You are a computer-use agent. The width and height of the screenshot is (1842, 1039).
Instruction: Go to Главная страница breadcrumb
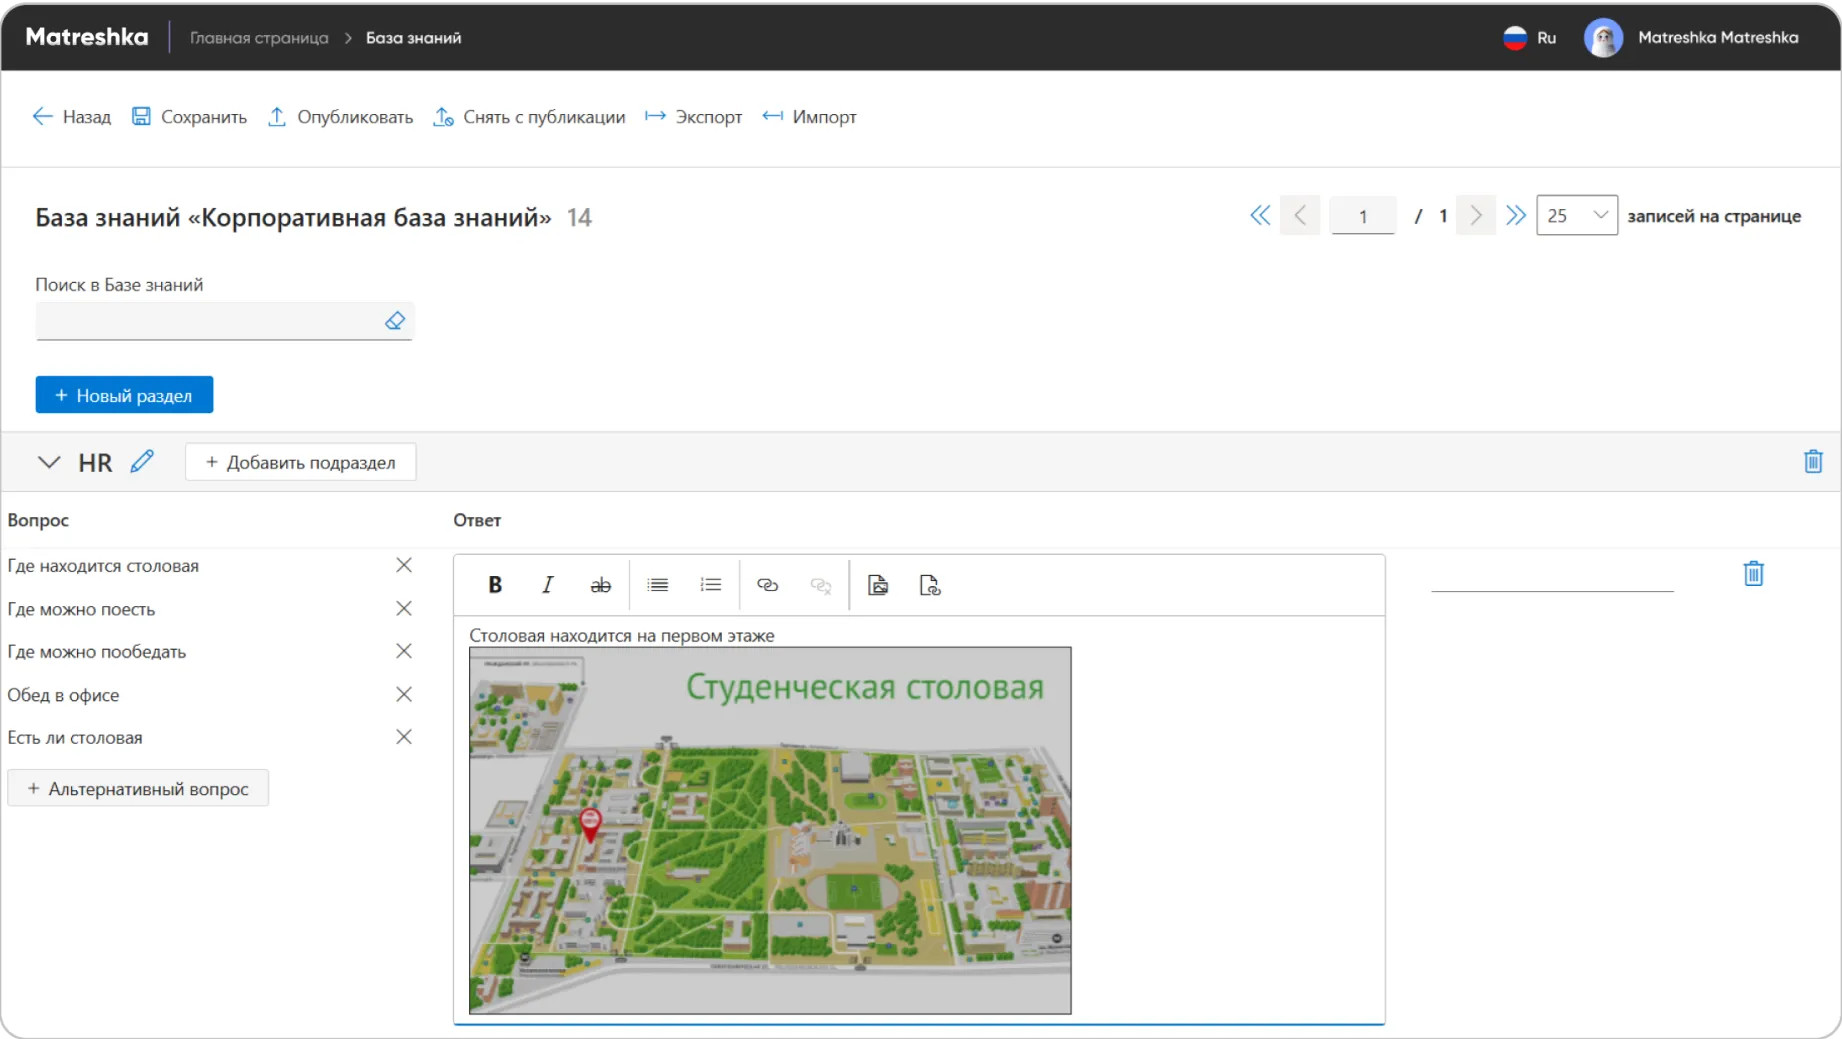point(259,38)
